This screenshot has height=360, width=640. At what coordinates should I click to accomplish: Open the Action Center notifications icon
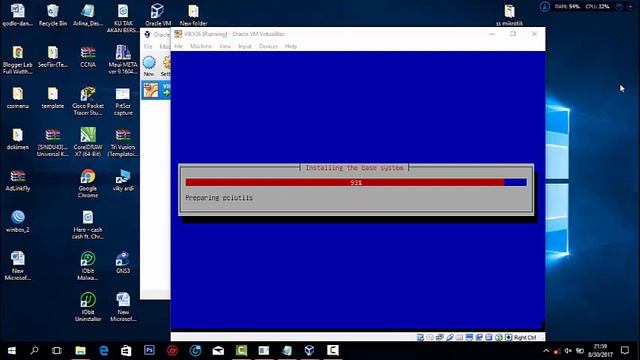[624, 351]
